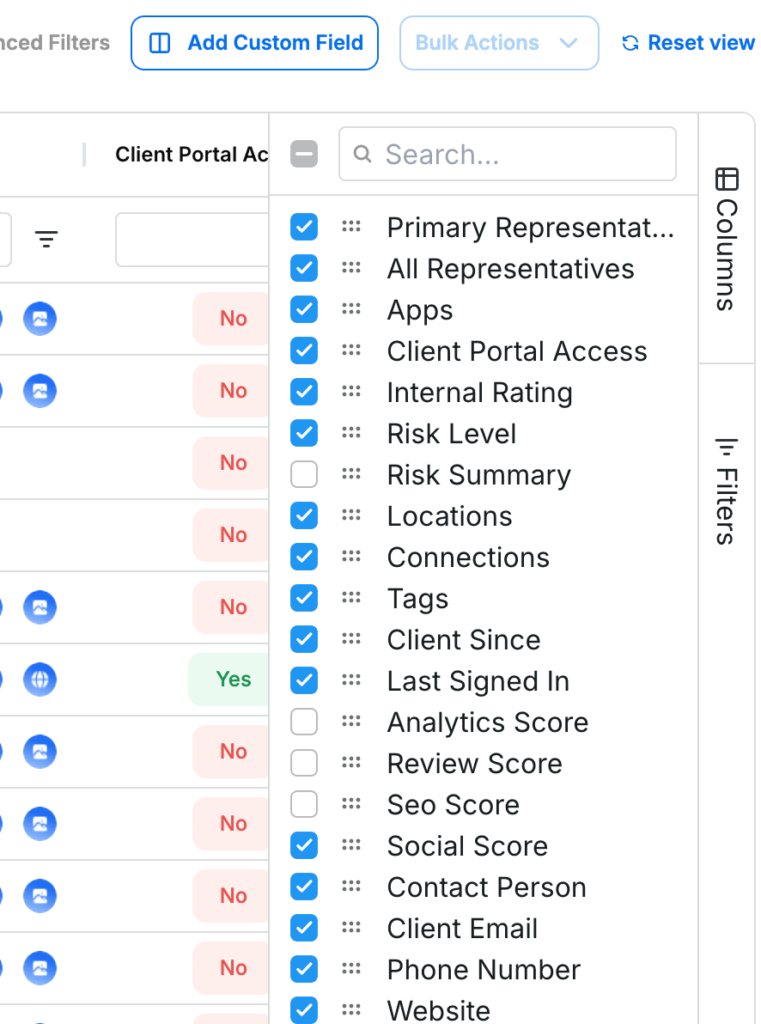Open the Filters side tab
761x1024 pixels.
tap(727, 491)
